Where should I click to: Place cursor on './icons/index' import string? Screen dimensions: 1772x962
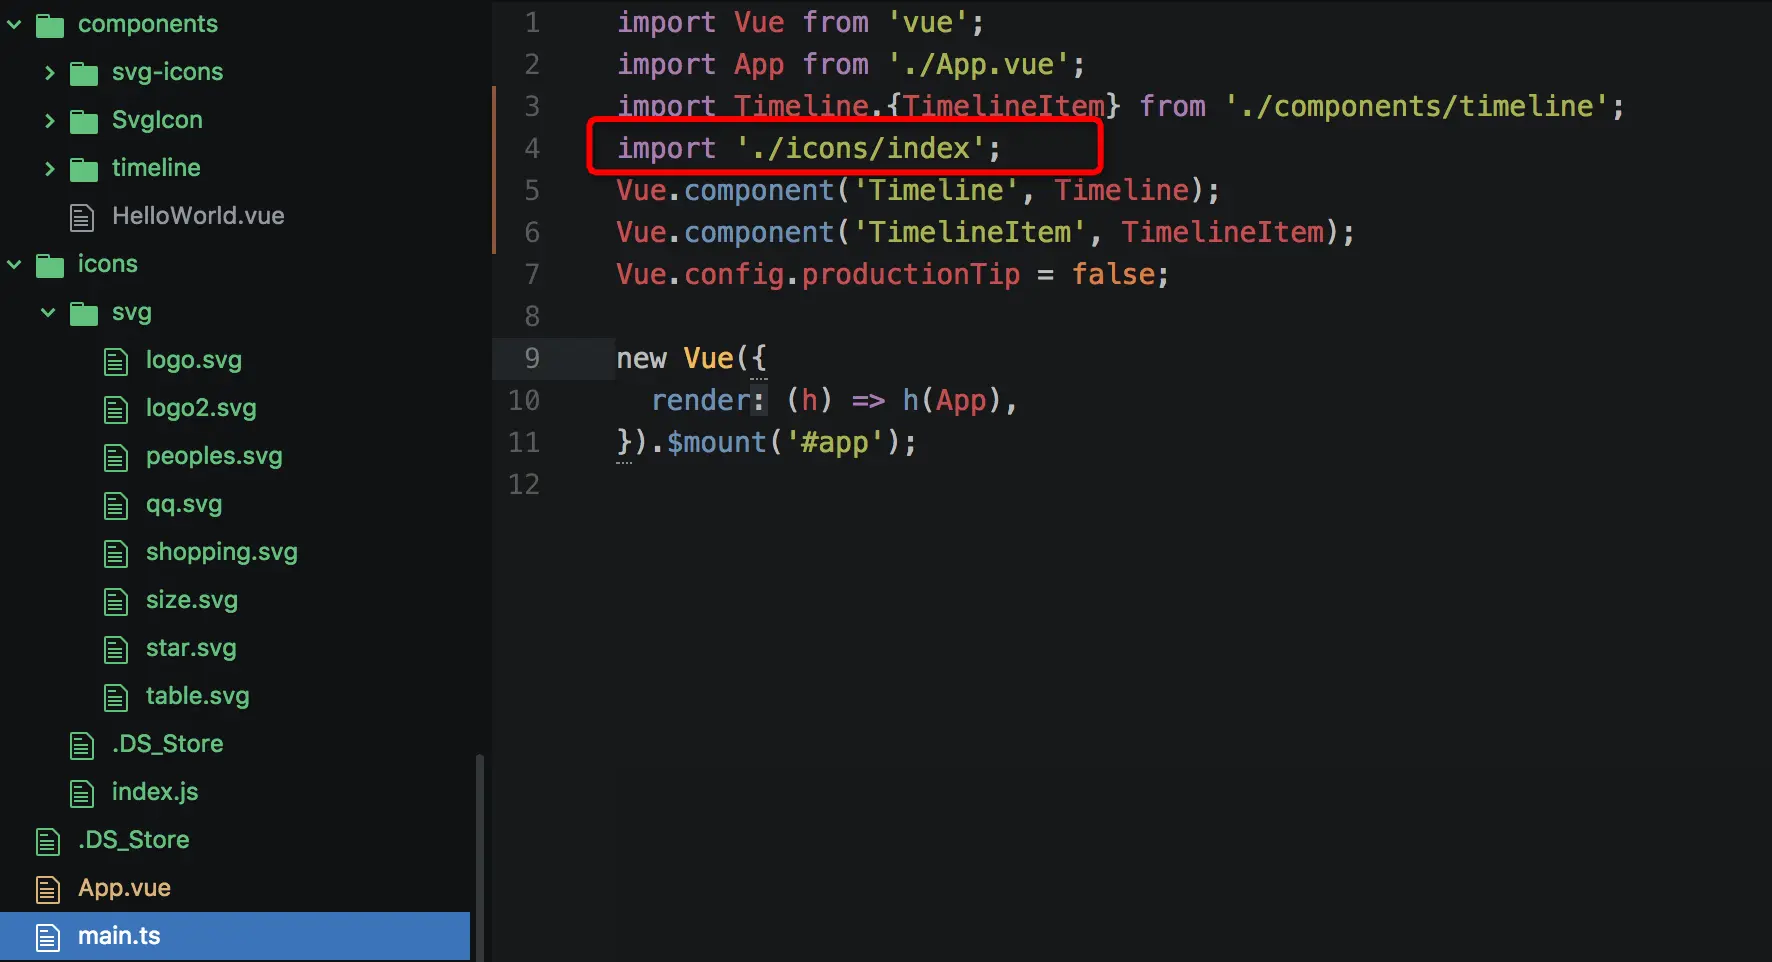coord(861,148)
